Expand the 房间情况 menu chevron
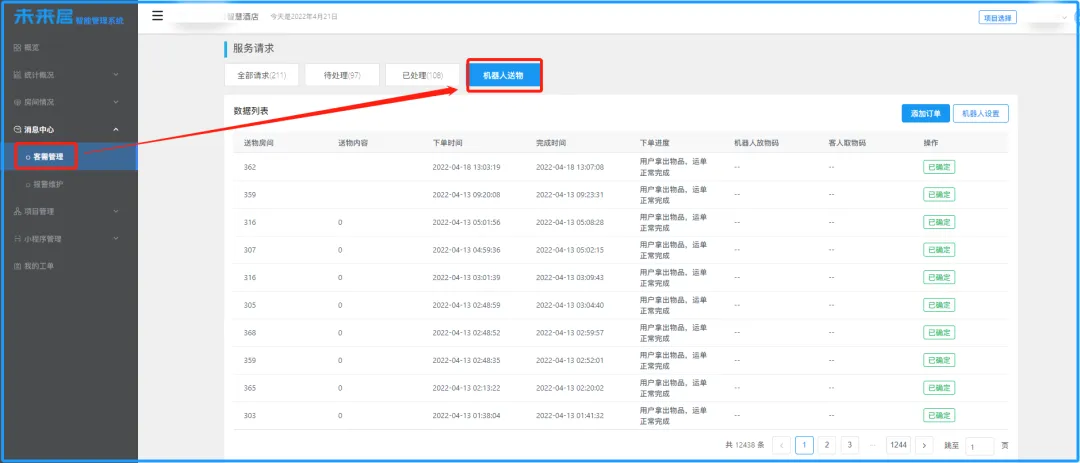Image resolution: width=1080 pixels, height=463 pixels. (116, 101)
